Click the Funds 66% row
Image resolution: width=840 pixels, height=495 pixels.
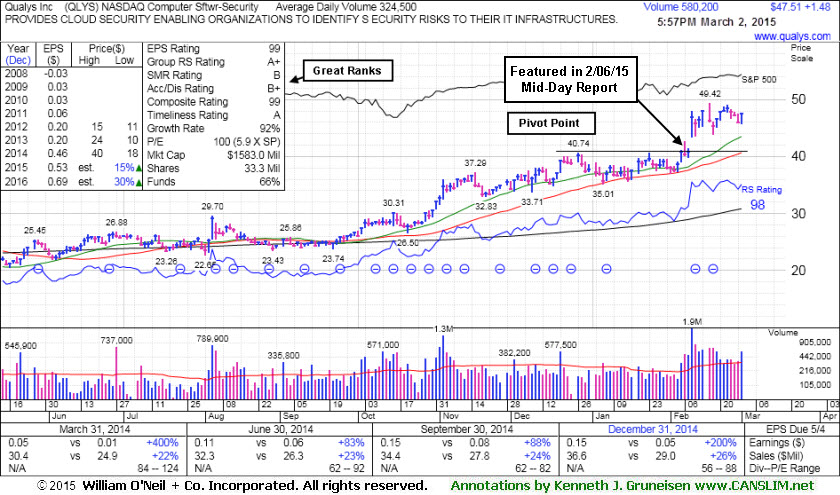click(x=214, y=182)
